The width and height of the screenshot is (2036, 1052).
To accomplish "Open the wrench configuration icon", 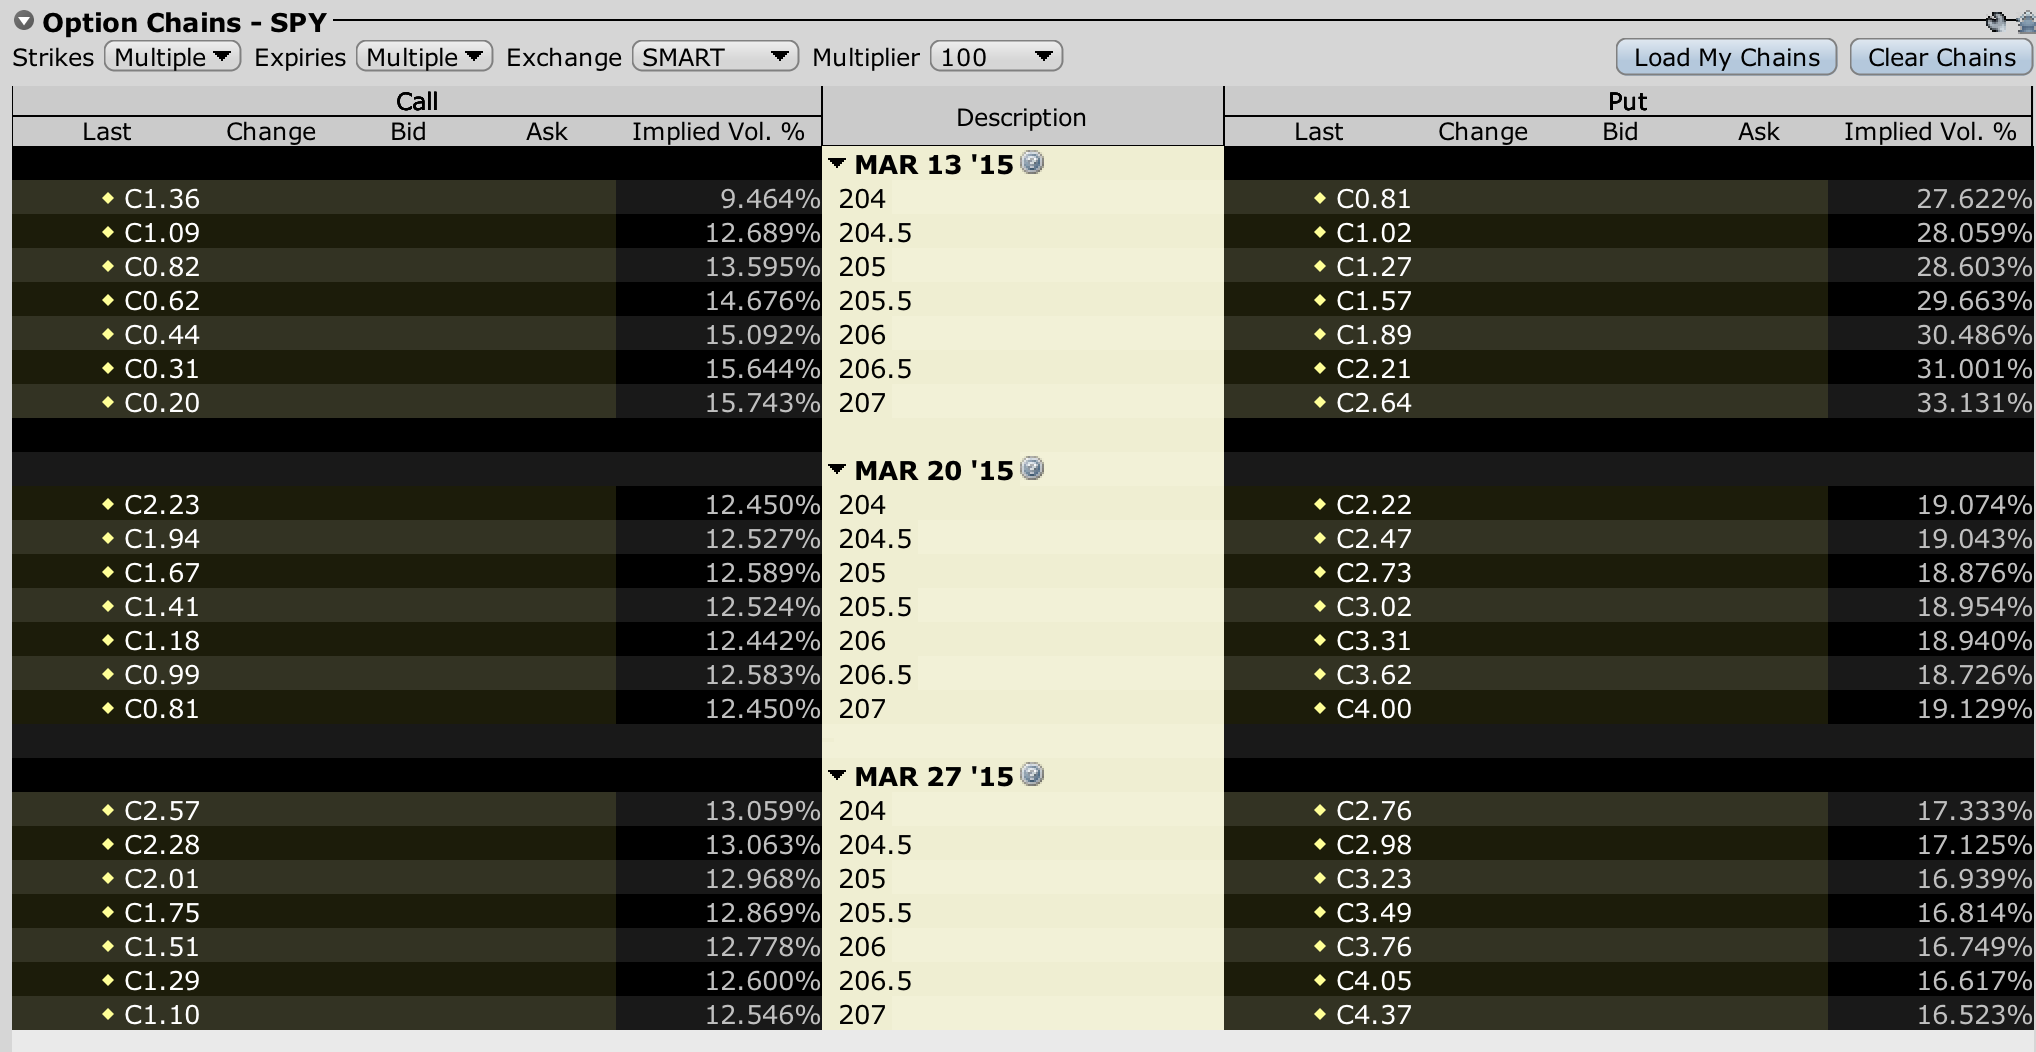I will (x=1996, y=22).
